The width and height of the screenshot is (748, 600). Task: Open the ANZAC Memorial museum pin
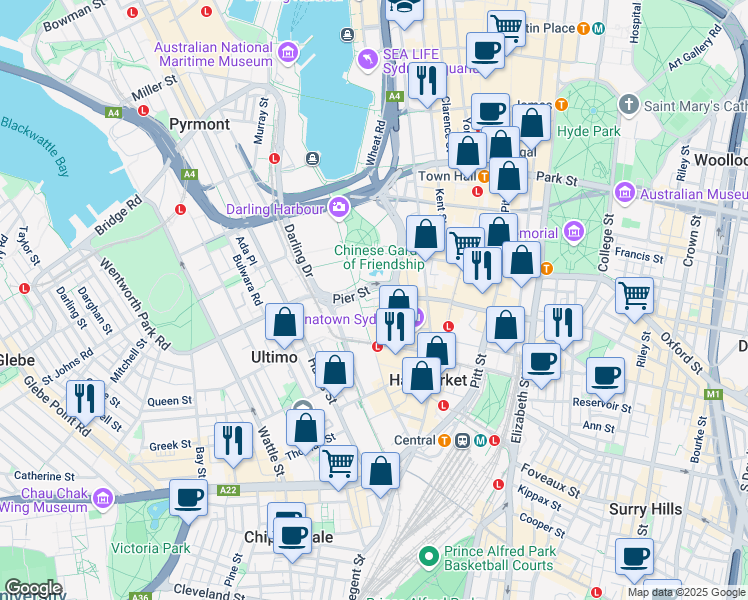tap(574, 233)
